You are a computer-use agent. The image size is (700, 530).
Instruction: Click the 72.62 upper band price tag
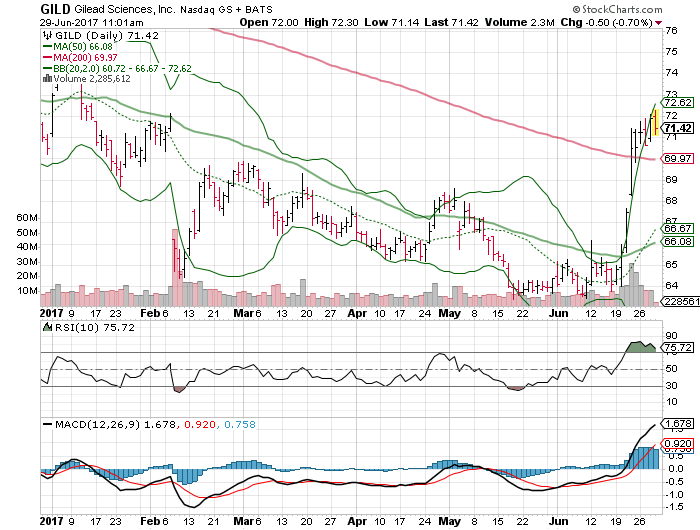coord(677,103)
